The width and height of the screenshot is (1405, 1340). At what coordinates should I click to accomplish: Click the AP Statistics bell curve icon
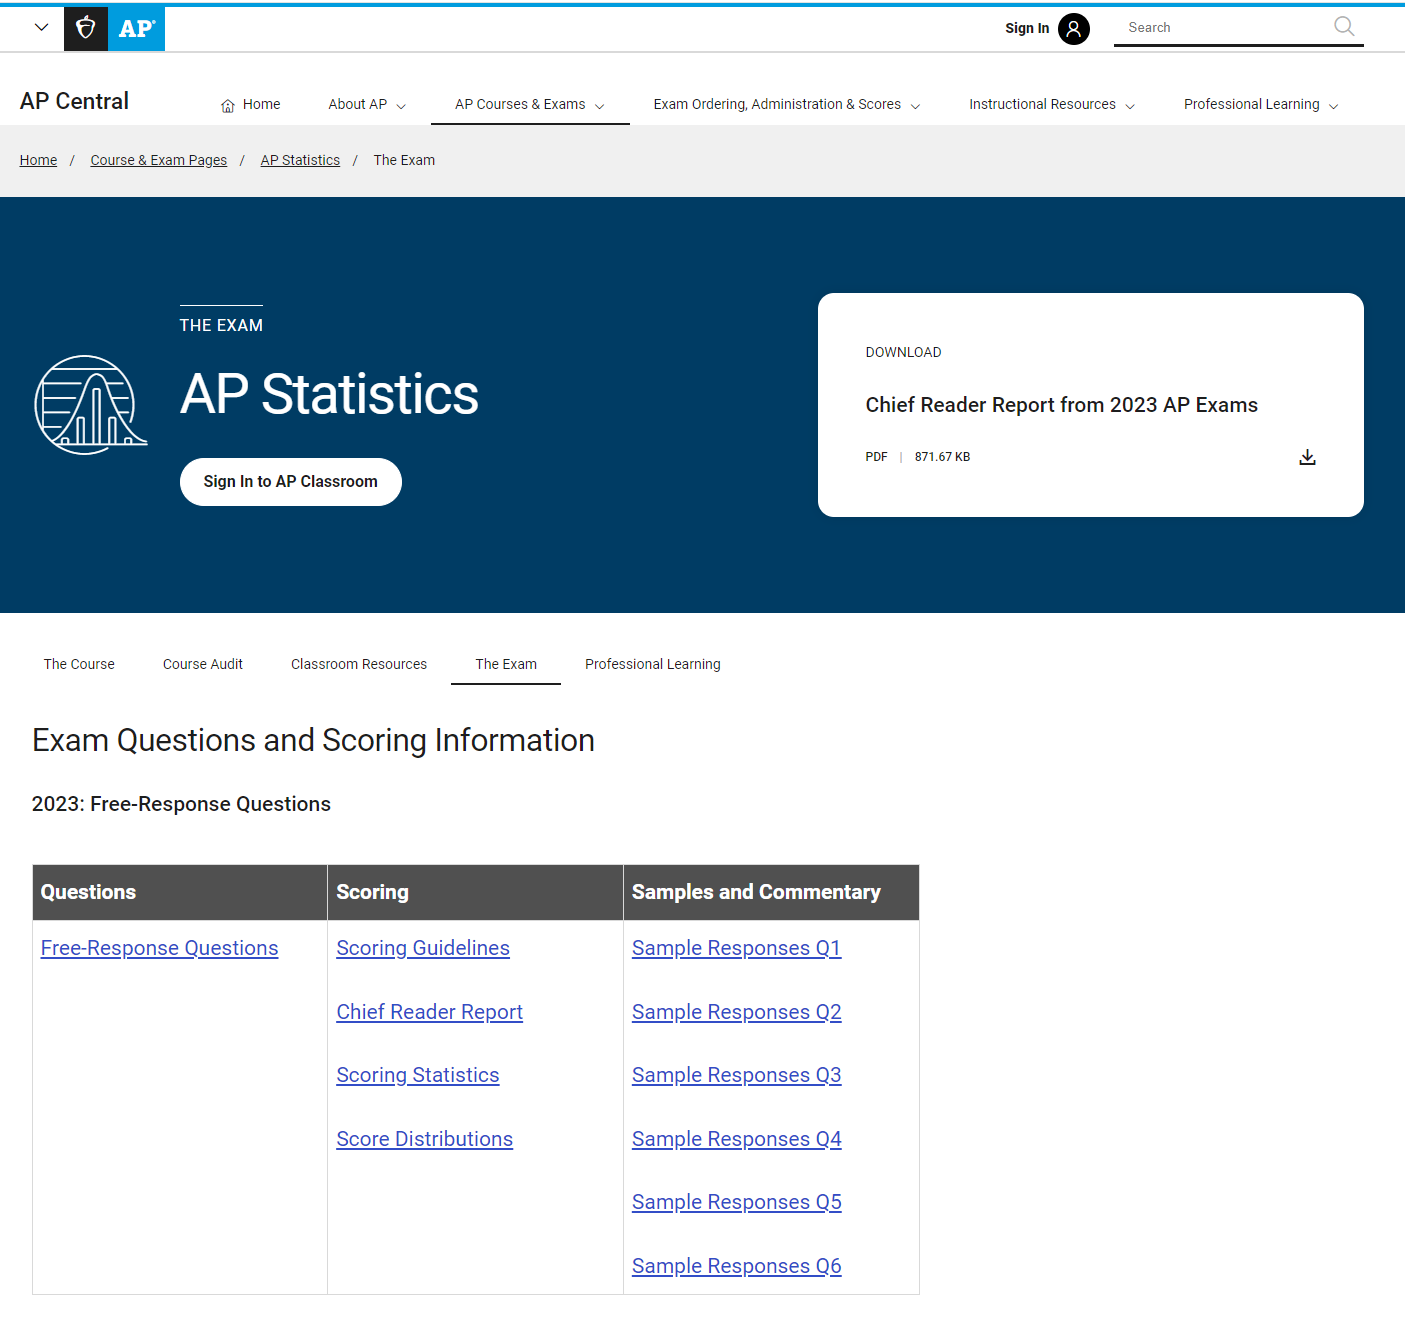click(x=91, y=405)
